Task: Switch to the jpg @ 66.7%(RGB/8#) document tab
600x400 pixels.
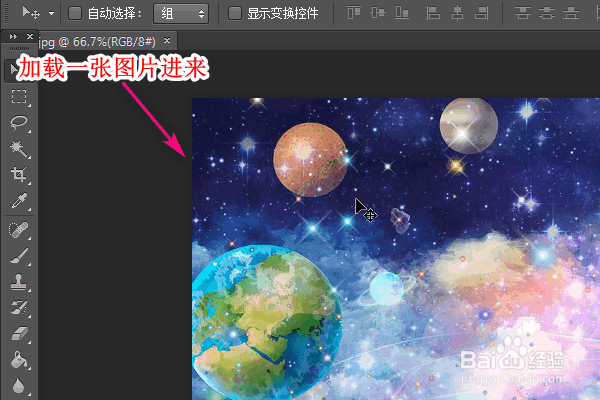Action: pos(97,41)
